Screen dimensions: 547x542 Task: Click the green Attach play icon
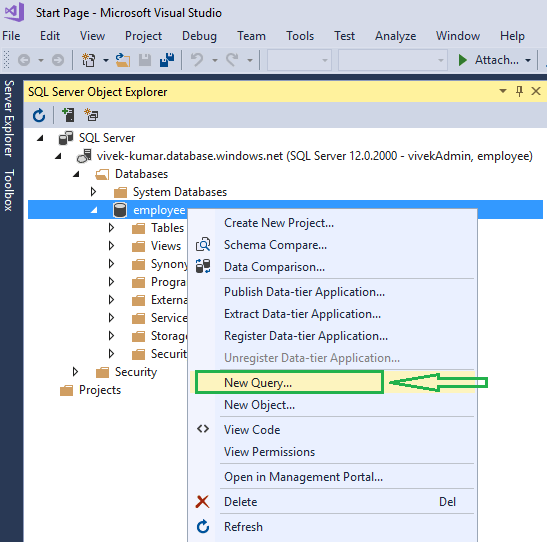[x=463, y=60]
